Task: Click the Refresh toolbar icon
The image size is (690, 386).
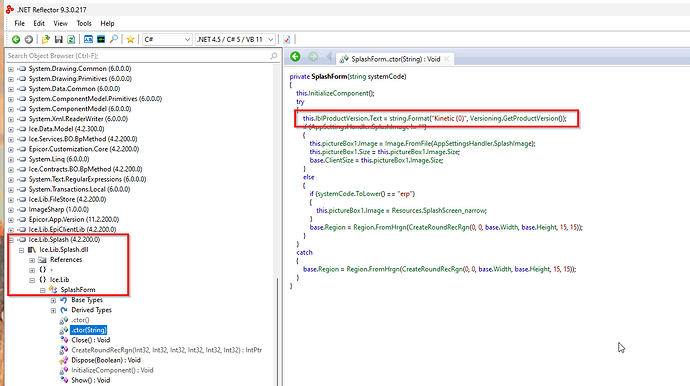Action: [x=71, y=40]
